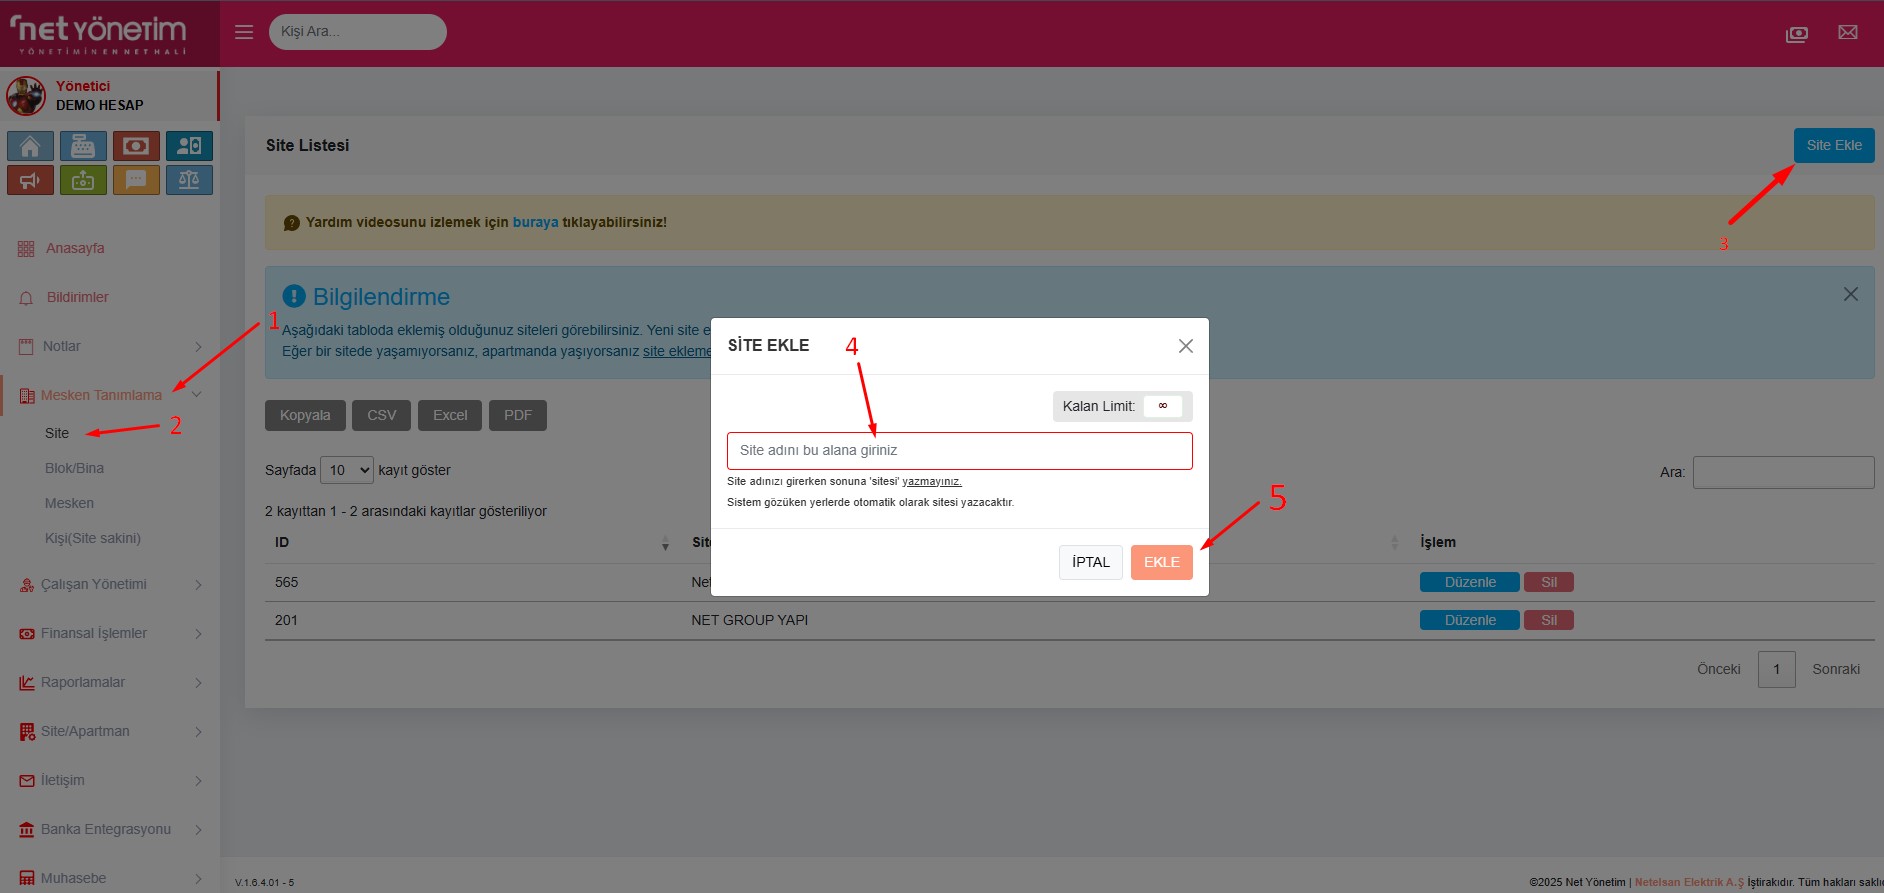Go to Sonraki page

pyautogui.click(x=1836, y=669)
